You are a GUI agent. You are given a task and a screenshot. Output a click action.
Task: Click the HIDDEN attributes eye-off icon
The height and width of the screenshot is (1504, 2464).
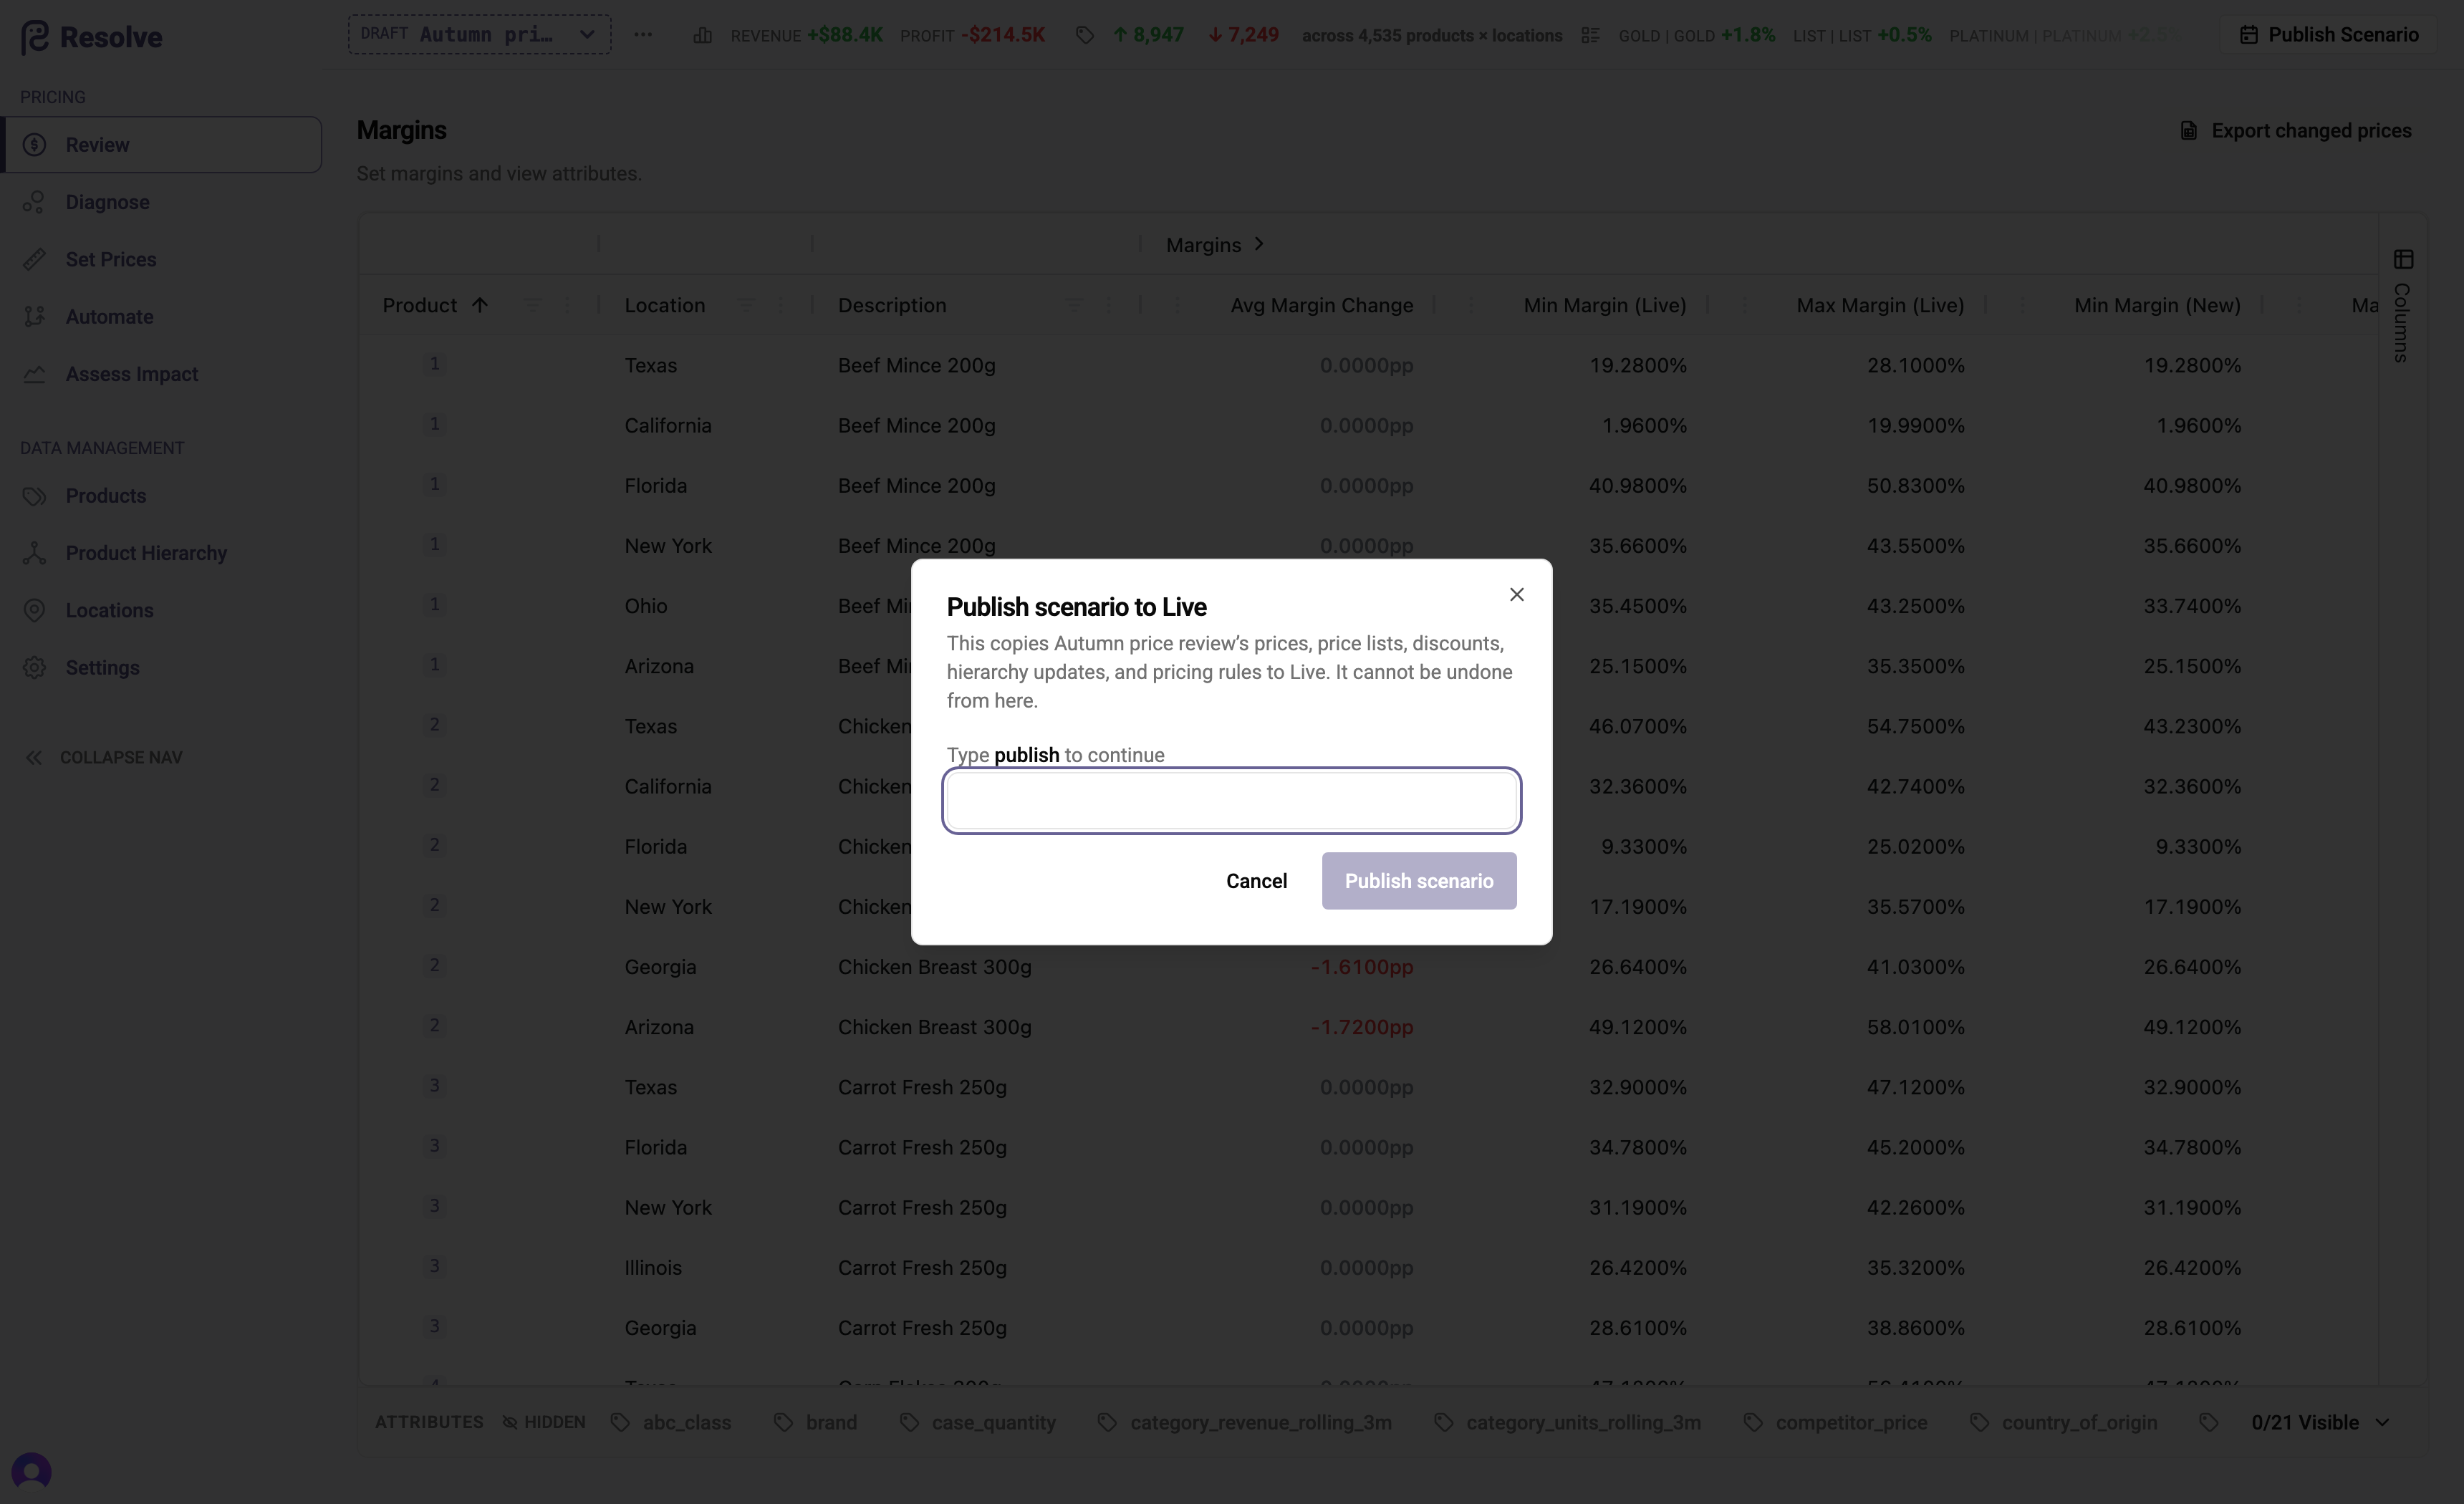510,1422
